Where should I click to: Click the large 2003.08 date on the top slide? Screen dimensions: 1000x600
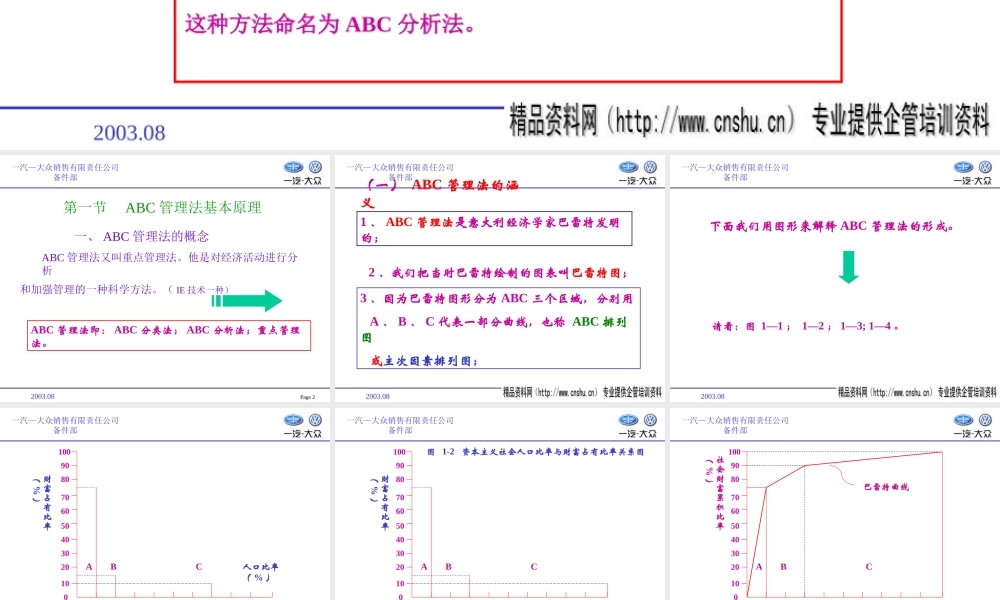[x=129, y=133]
